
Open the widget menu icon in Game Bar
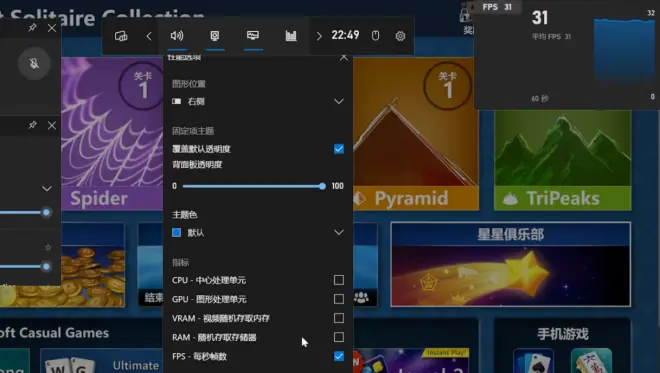[x=121, y=36]
